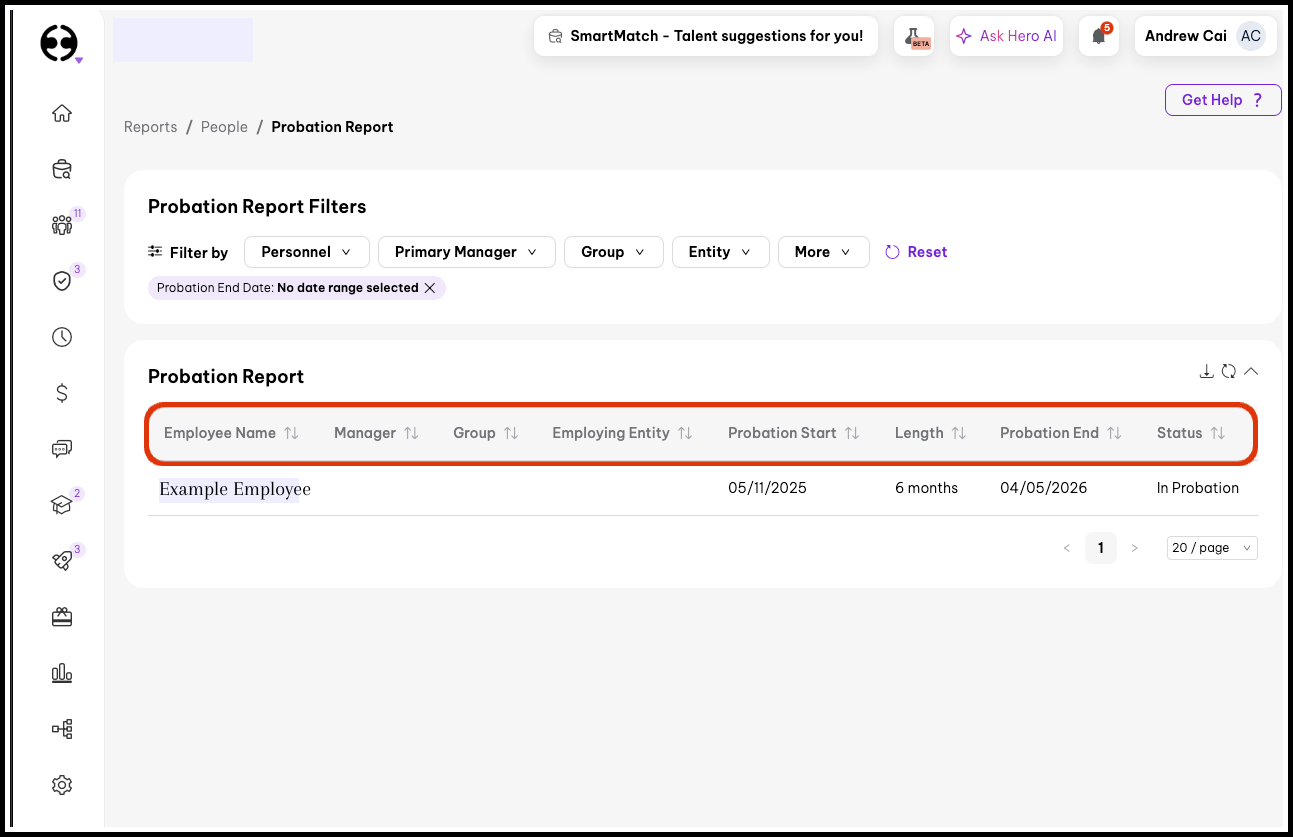Open the Primary Manager filter dropdown
The image size is (1293, 837).
[x=466, y=252]
